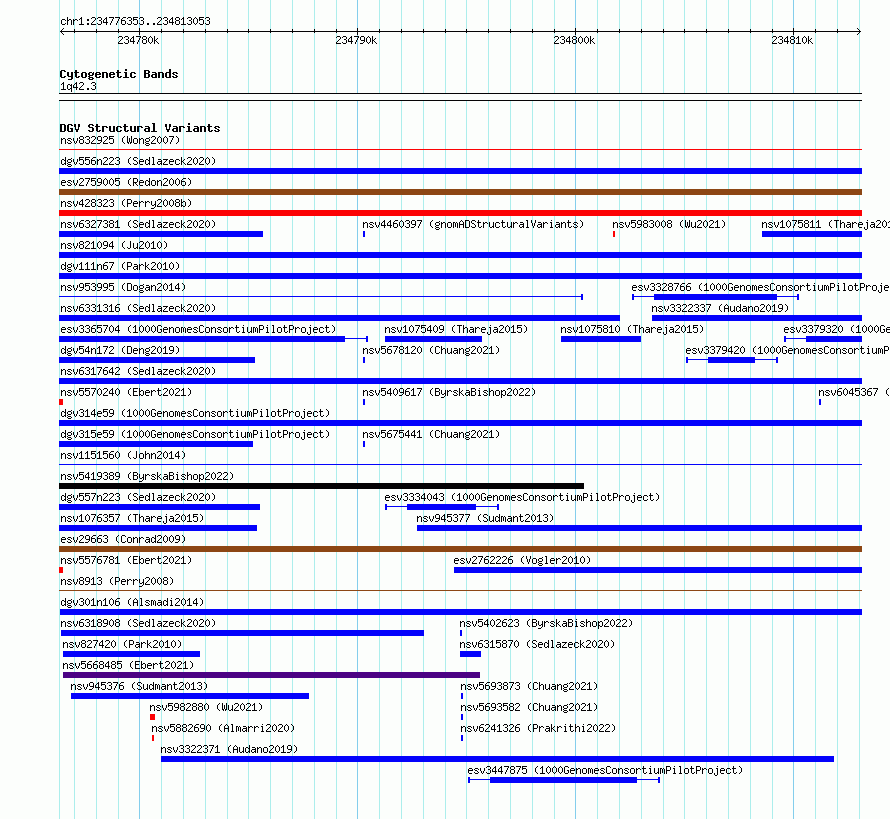Click the nsv953995 (Dogan2014) label
Screen dimensions: 890x819
[x=123, y=287]
